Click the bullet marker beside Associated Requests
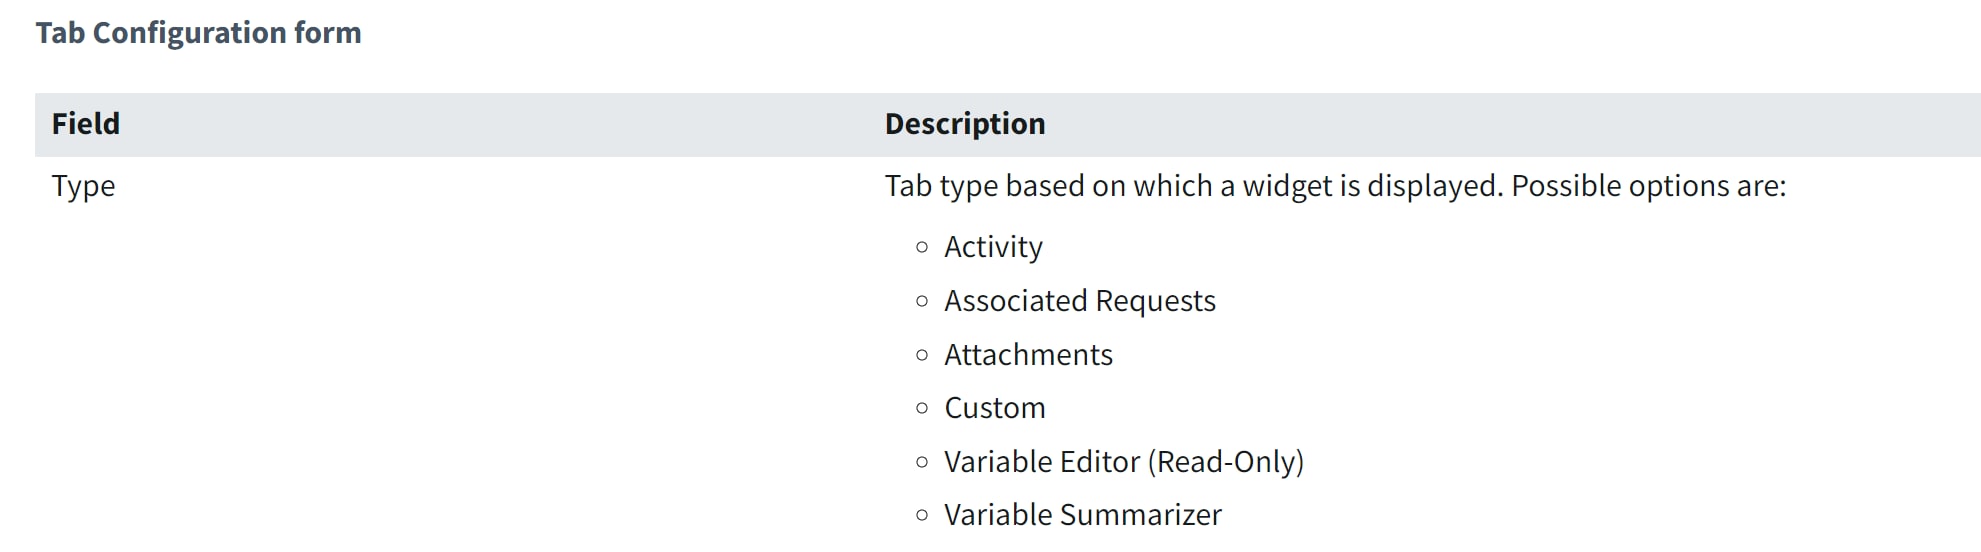The height and width of the screenshot is (552, 1981). pos(922,301)
